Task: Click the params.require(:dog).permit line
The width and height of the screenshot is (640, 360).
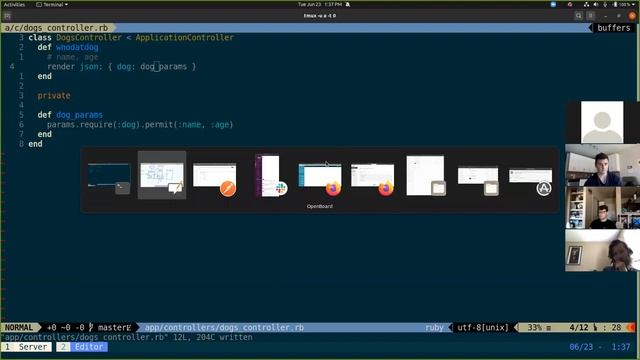Action: pos(140,124)
